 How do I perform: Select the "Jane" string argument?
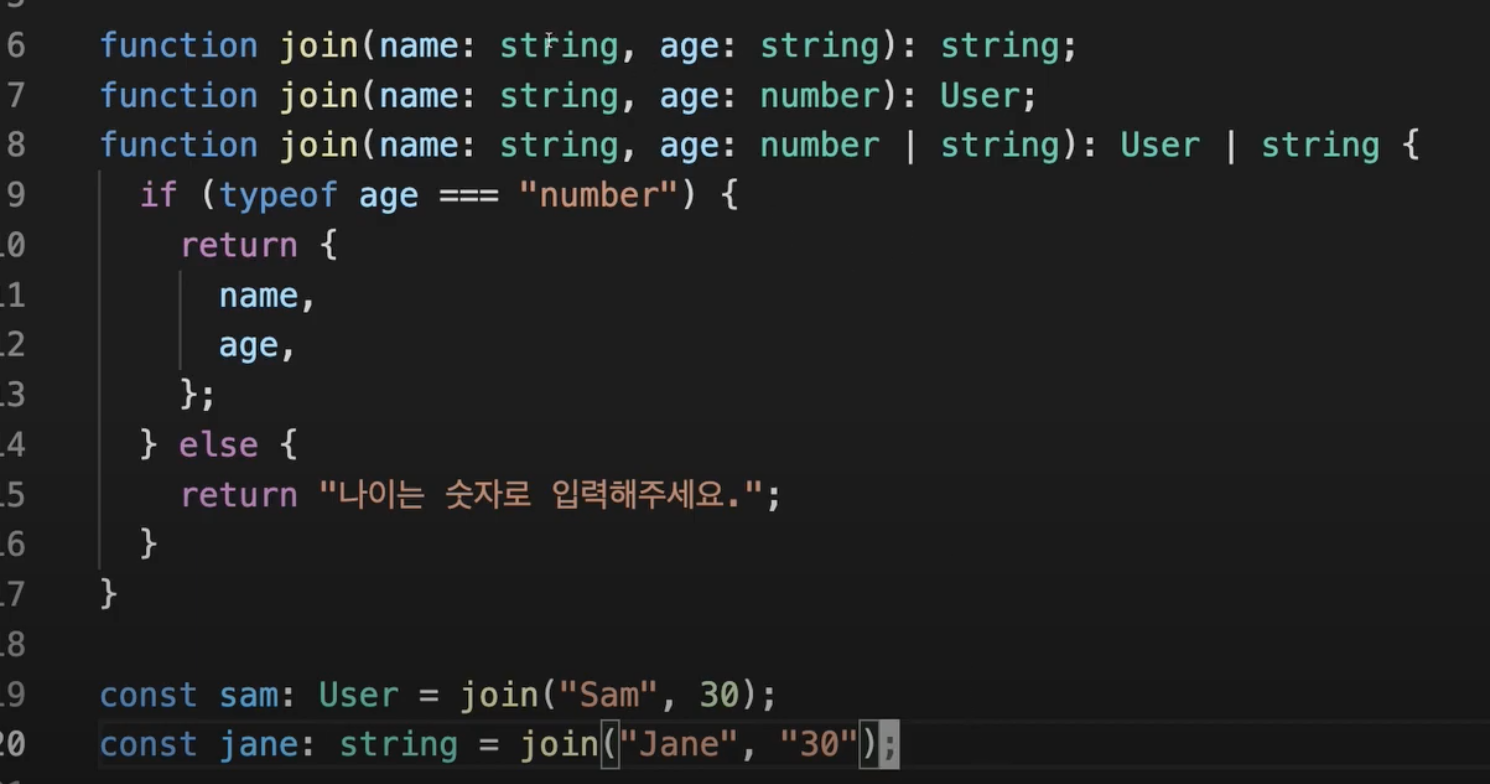(679, 745)
